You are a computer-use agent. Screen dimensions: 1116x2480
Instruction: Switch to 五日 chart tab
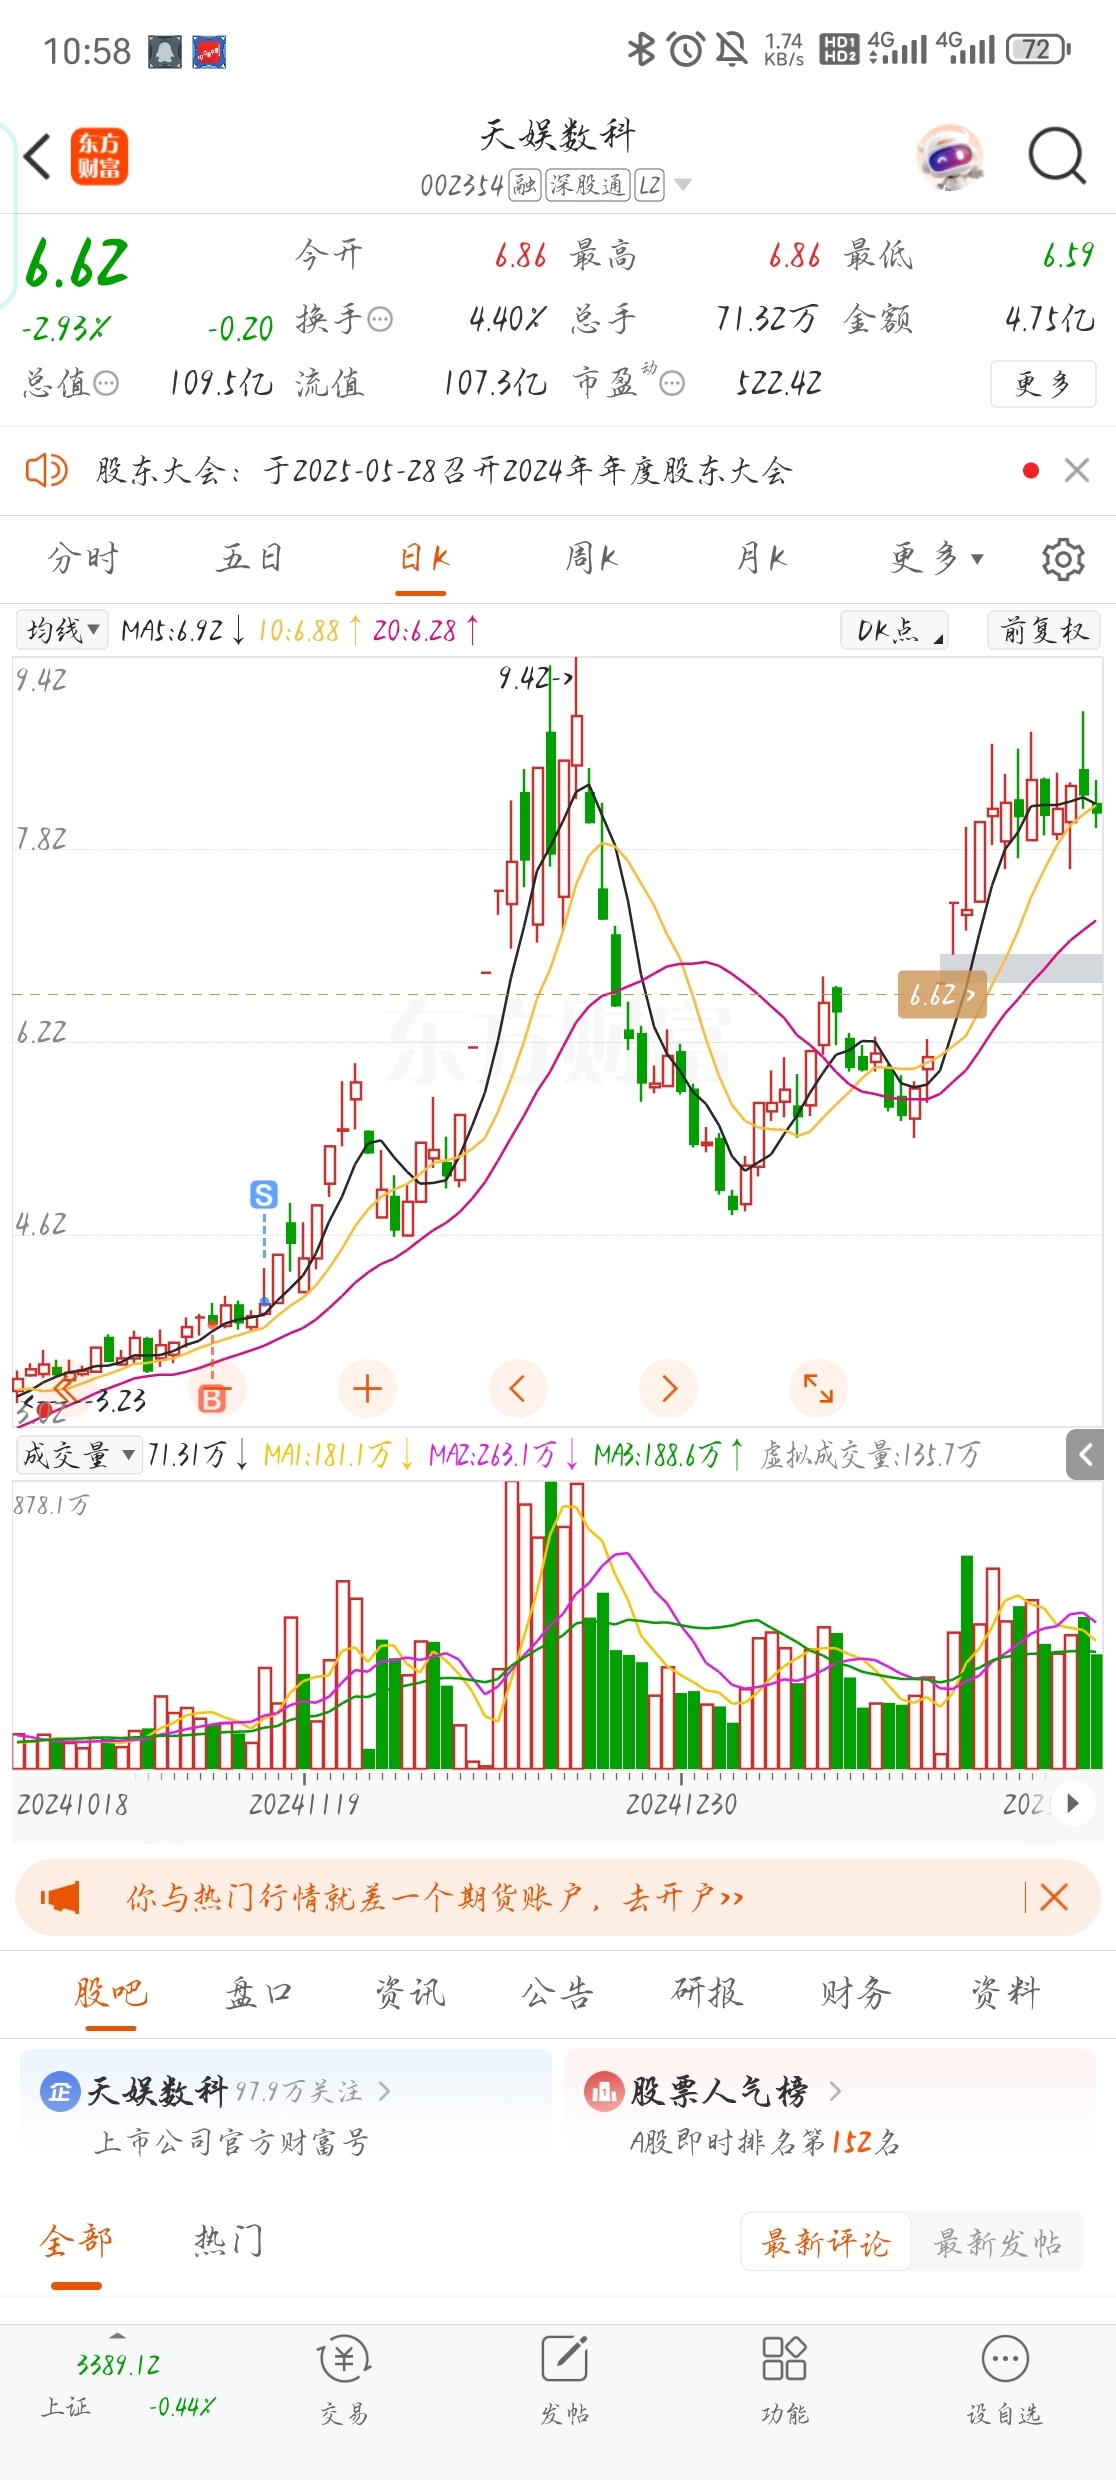(x=250, y=558)
